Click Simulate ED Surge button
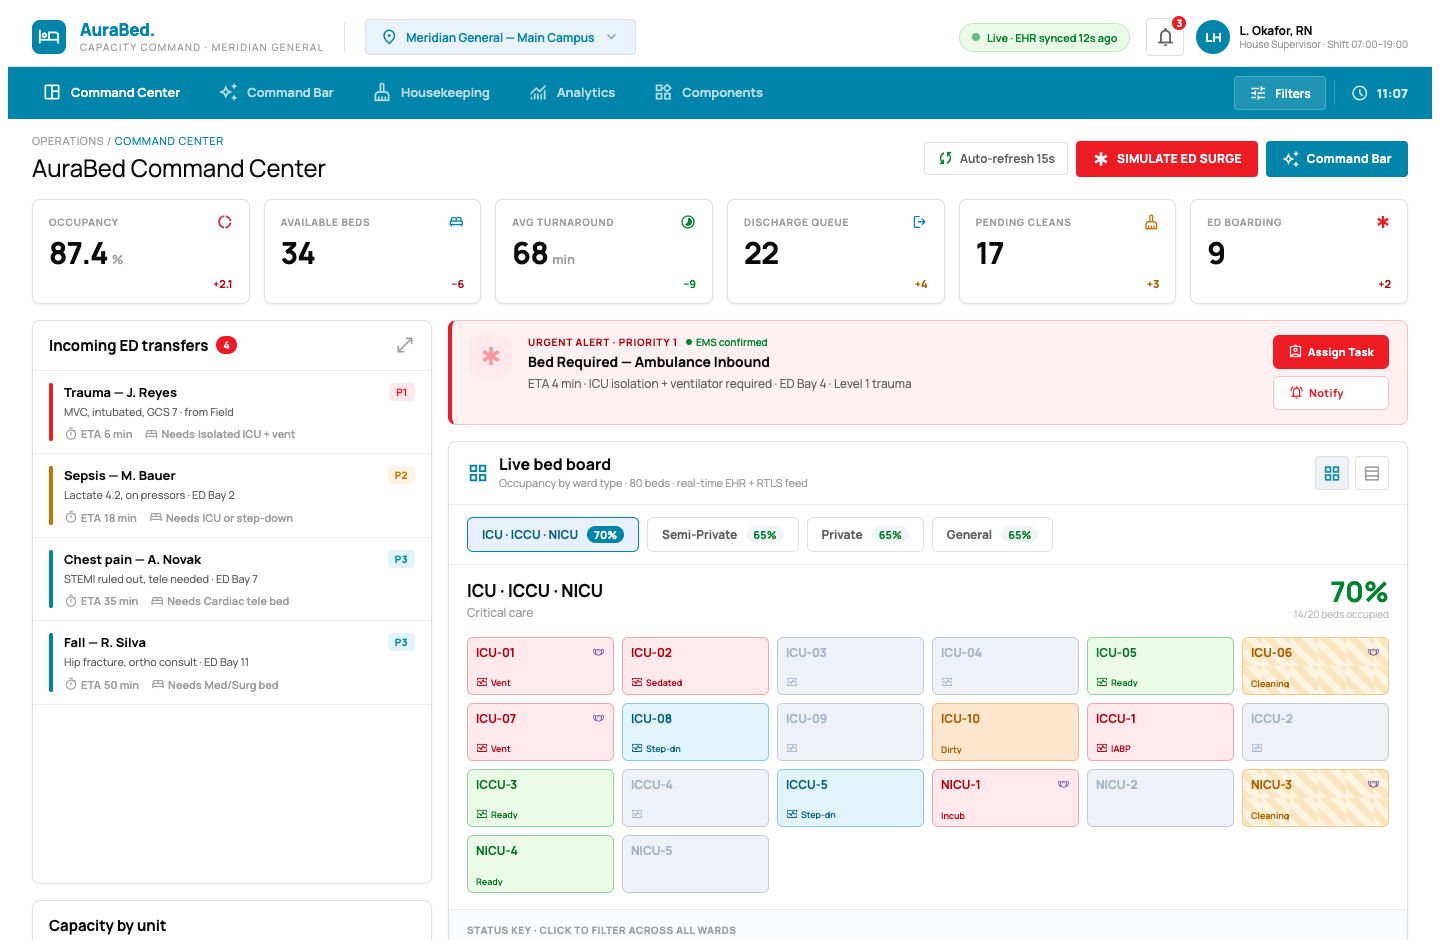 1167,159
